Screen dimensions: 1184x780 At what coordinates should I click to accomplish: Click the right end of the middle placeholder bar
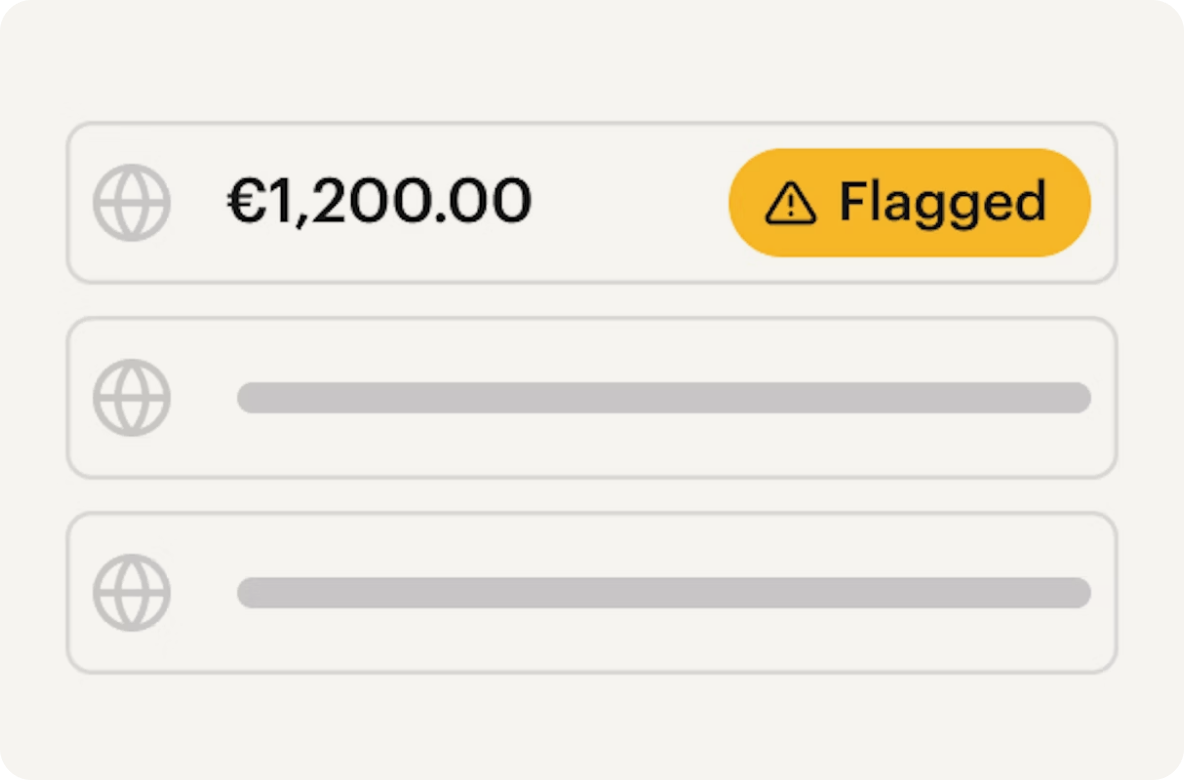coord(1076,398)
